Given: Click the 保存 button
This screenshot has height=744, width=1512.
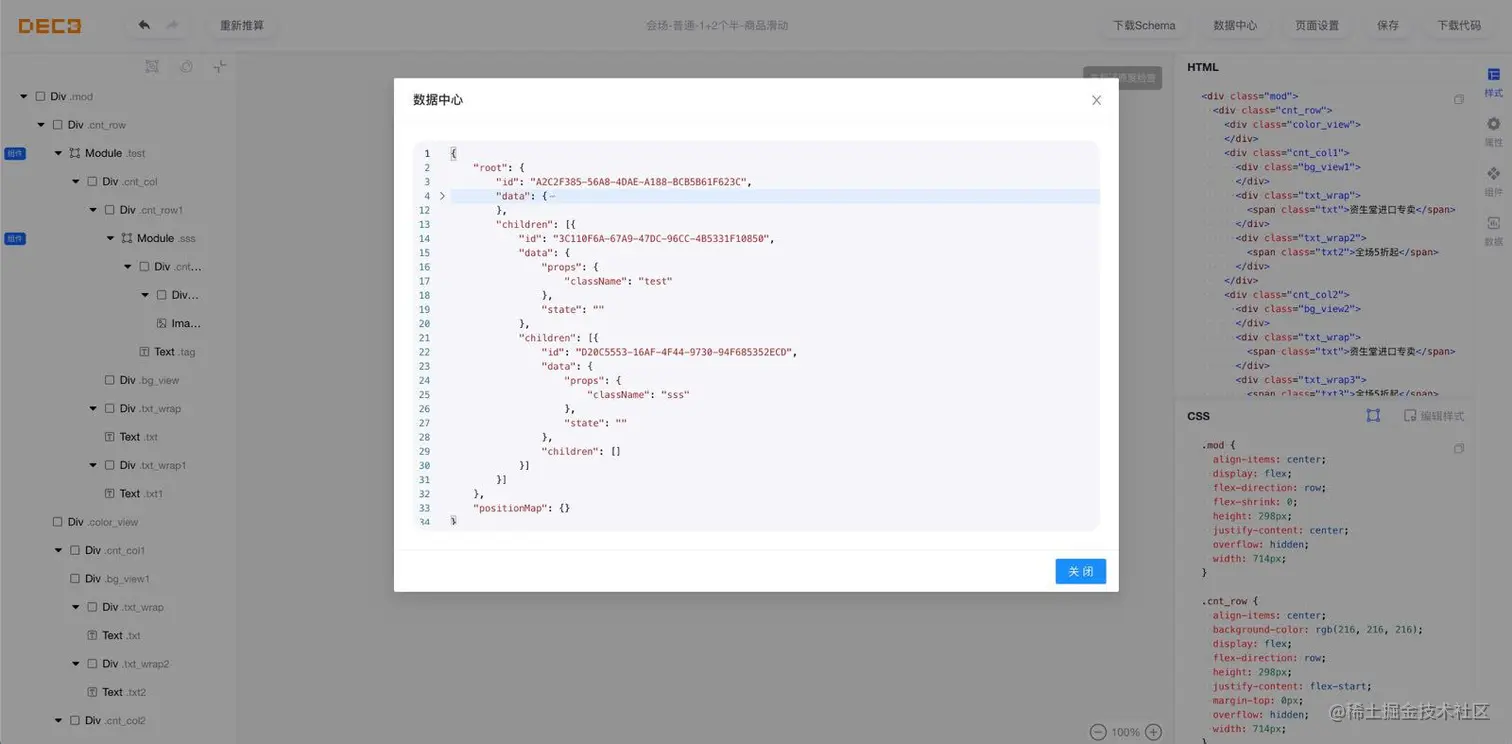Looking at the screenshot, I should point(1388,26).
